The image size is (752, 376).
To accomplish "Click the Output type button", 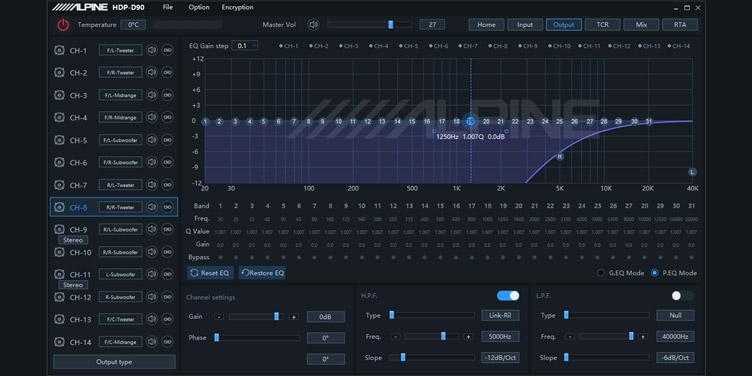I will [x=114, y=362].
